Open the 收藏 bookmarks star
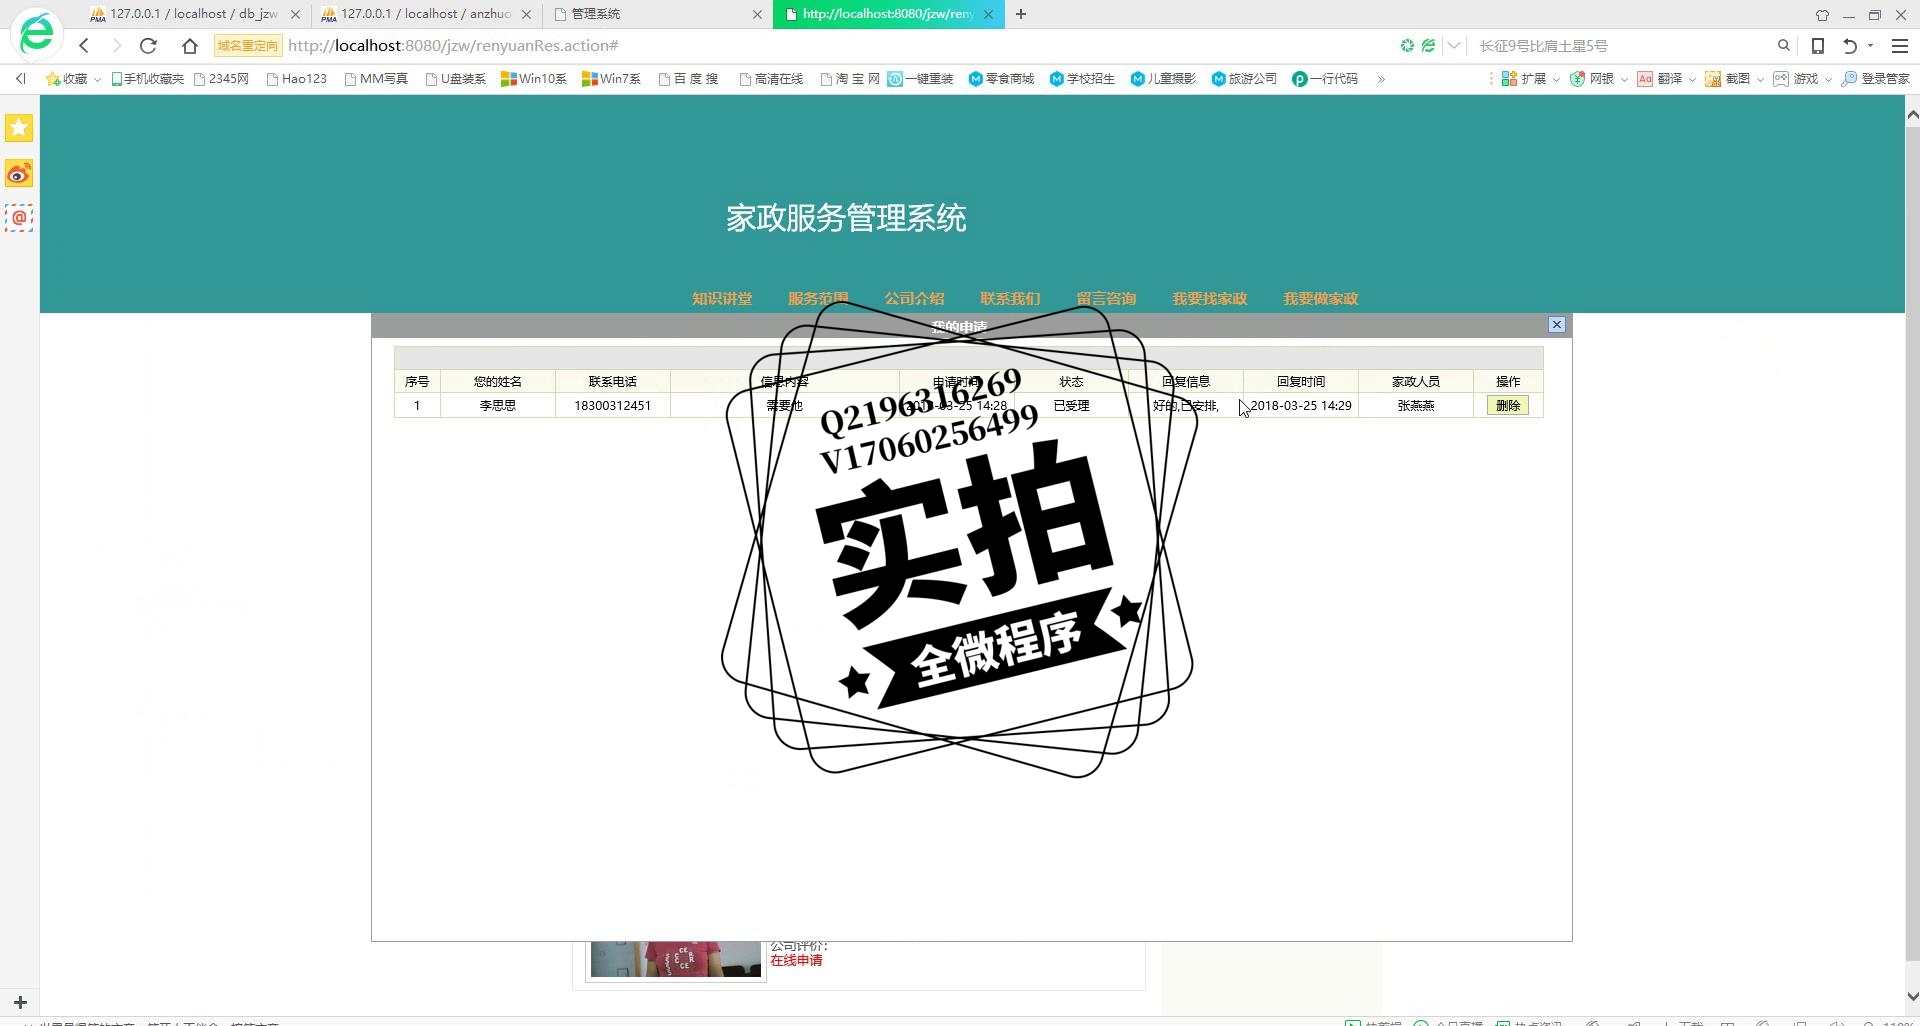This screenshot has width=1920, height=1026. tap(66, 78)
